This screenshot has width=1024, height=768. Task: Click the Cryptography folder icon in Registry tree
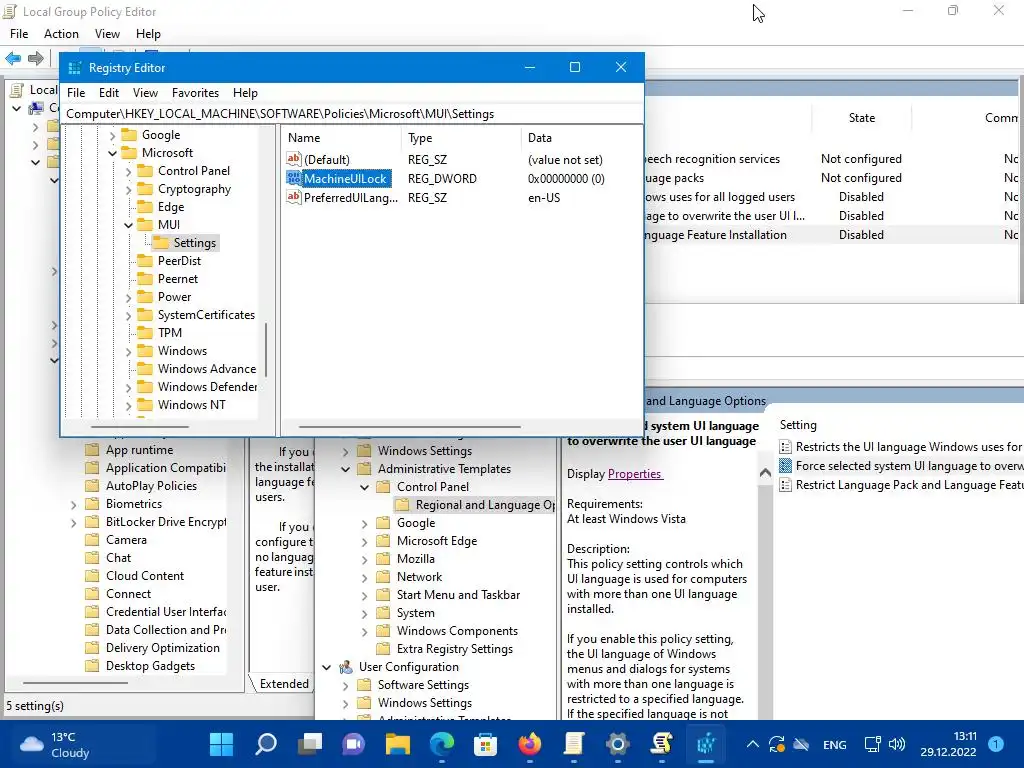[145, 189]
